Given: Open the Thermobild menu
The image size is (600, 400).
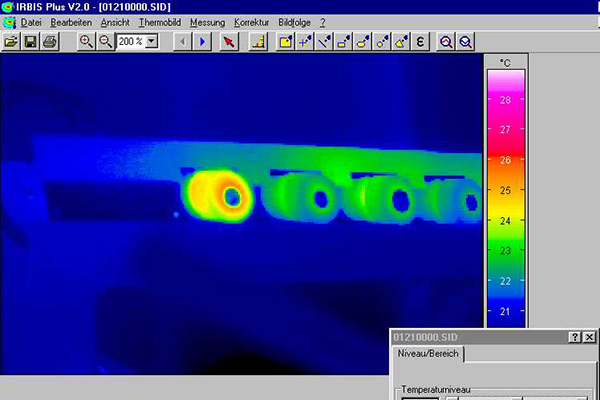Looking at the screenshot, I should click(x=160, y=21).
